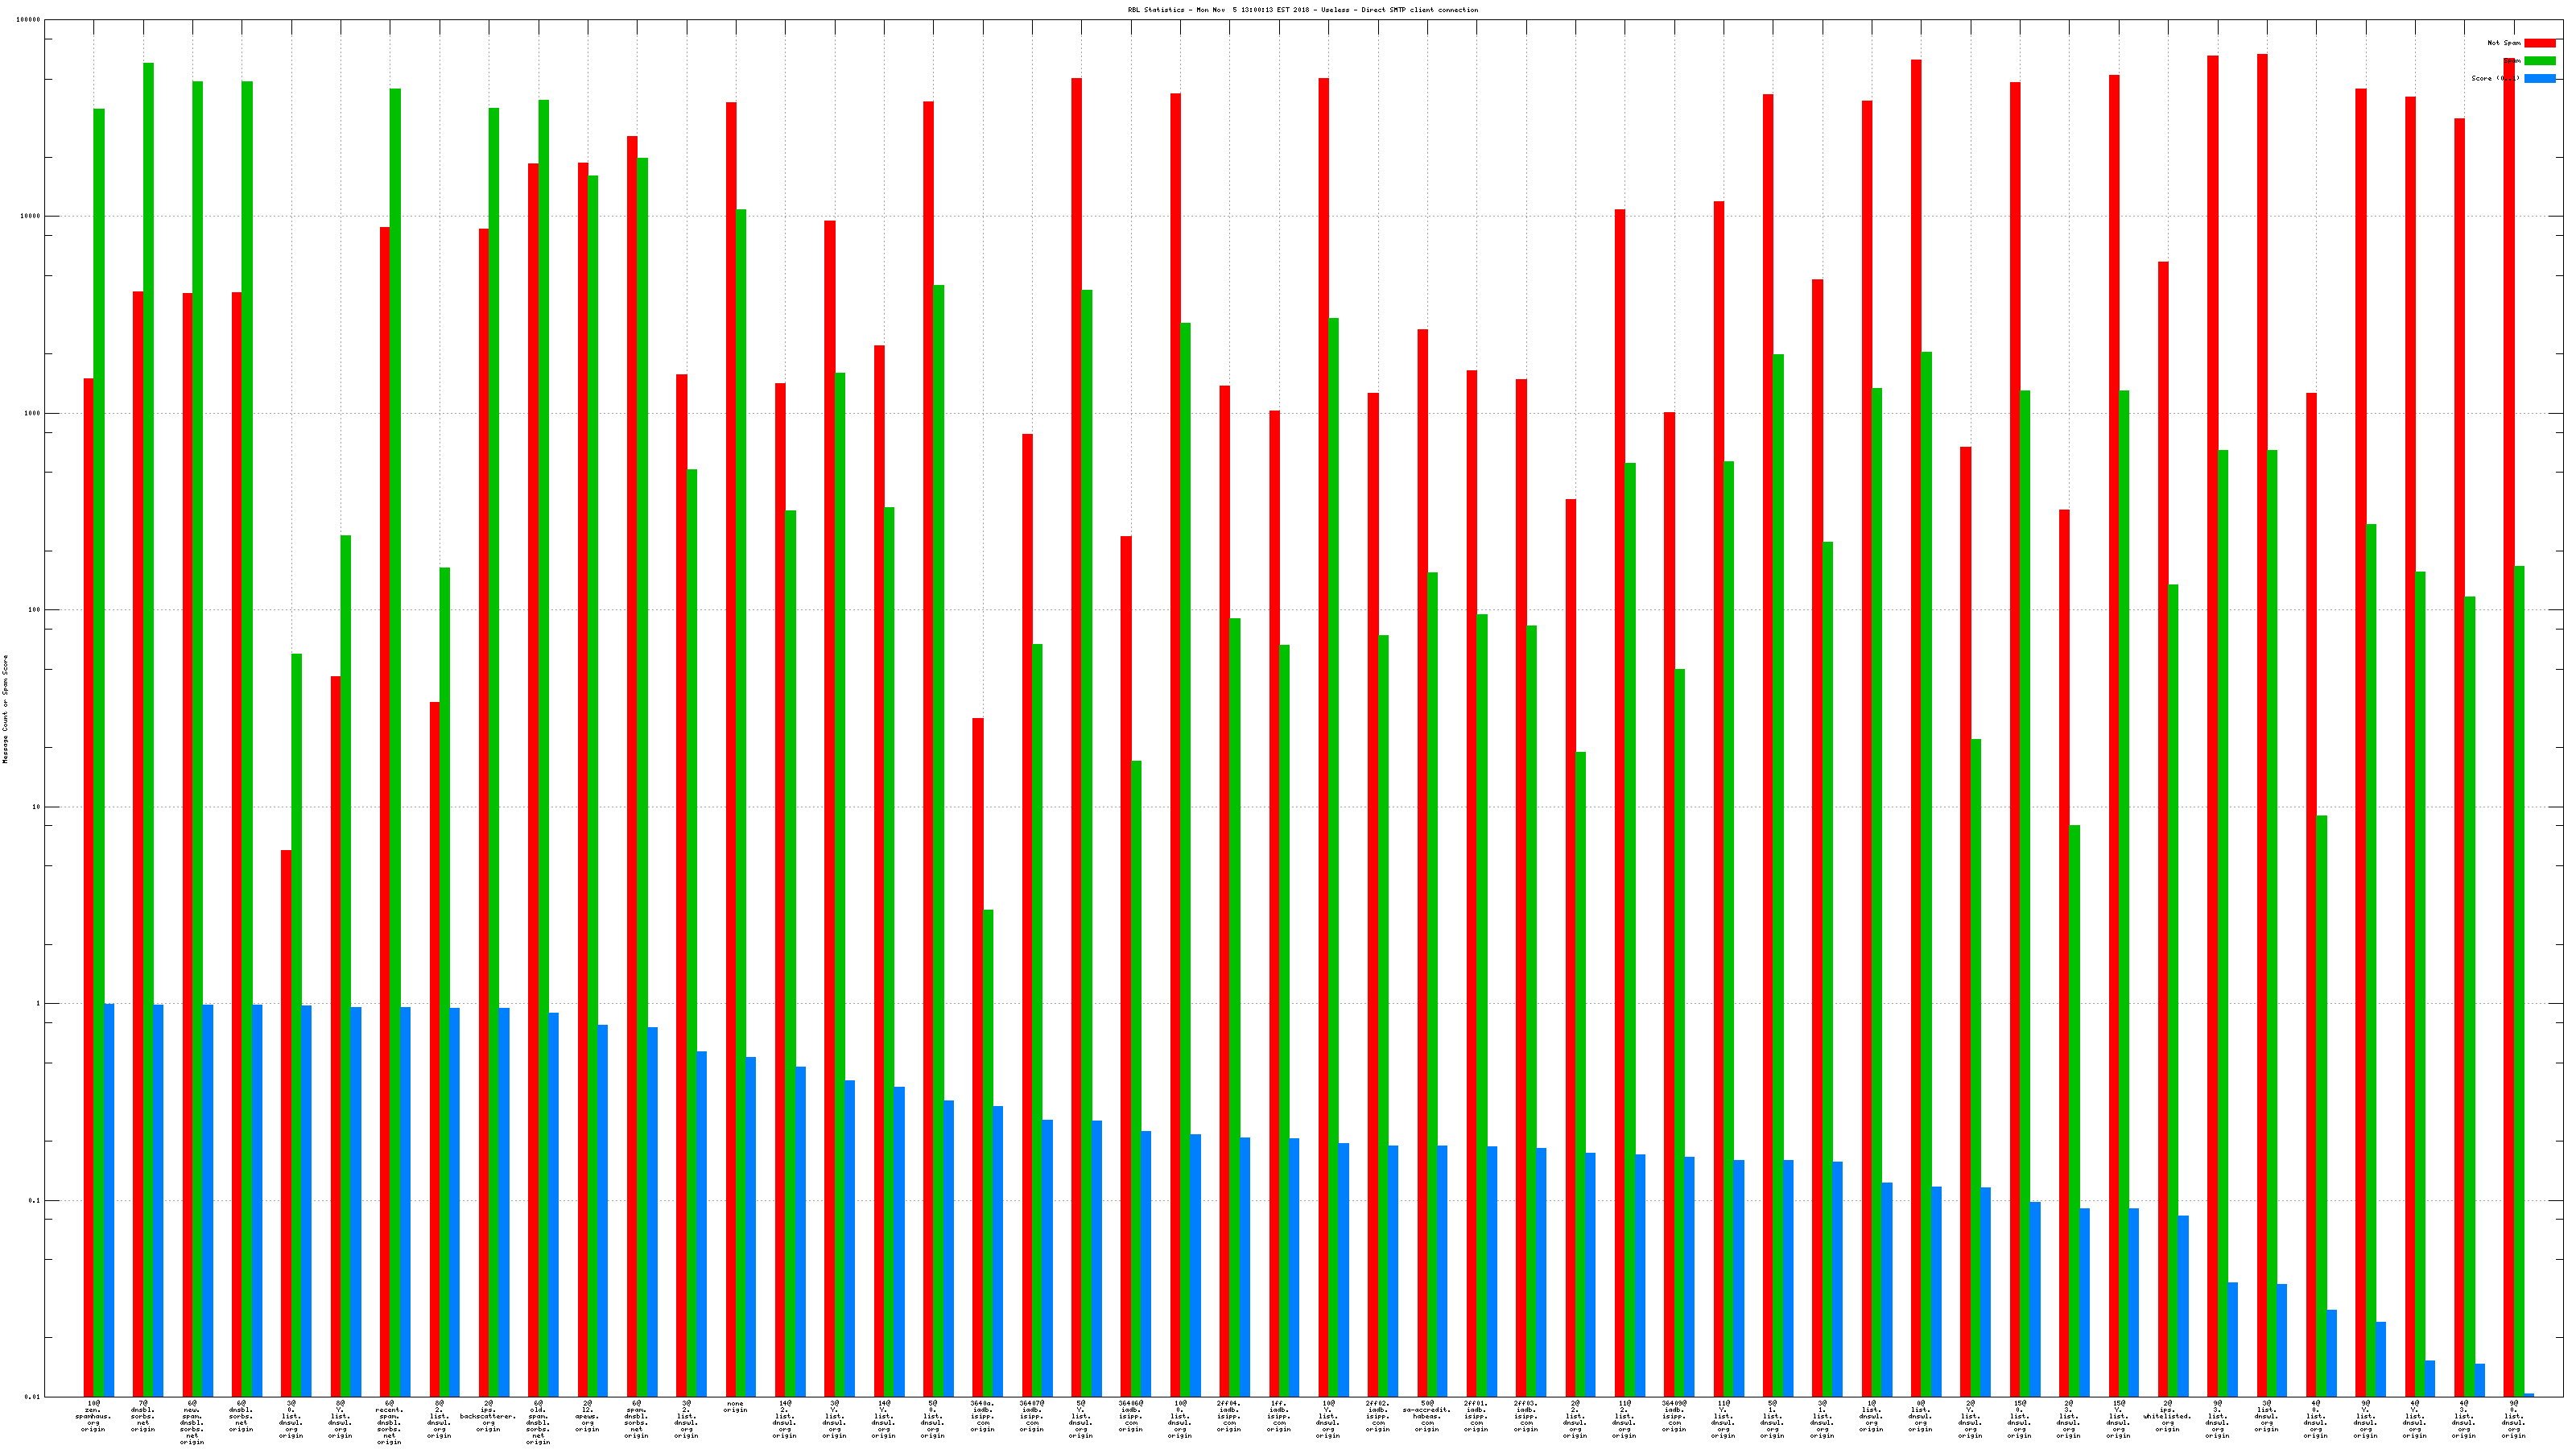Select the recent.spam.dnsbl.sorbs.net x-axis label
Viewport: 2576px width, 1449px height.
point(389,1424)
